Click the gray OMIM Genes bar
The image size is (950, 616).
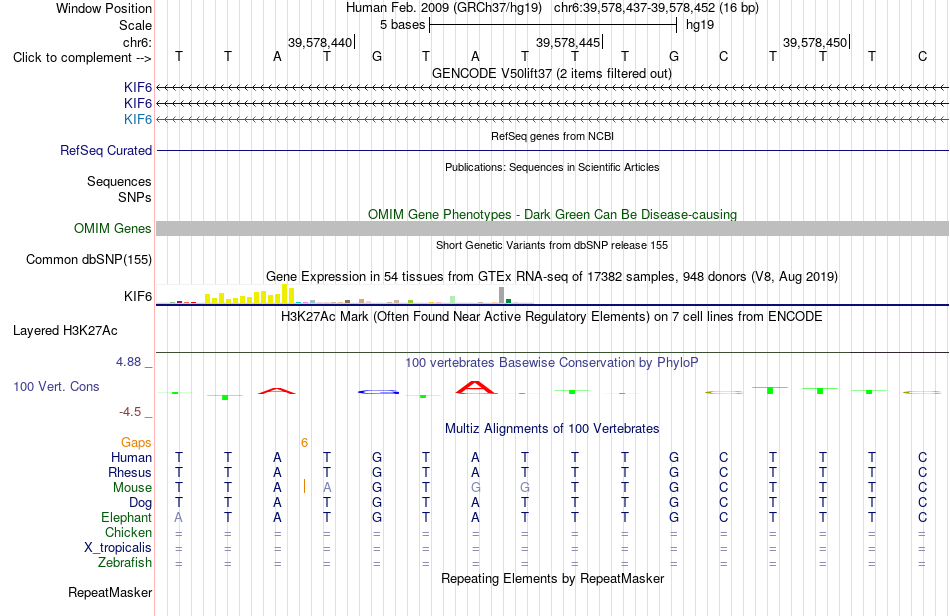[552, 228]
